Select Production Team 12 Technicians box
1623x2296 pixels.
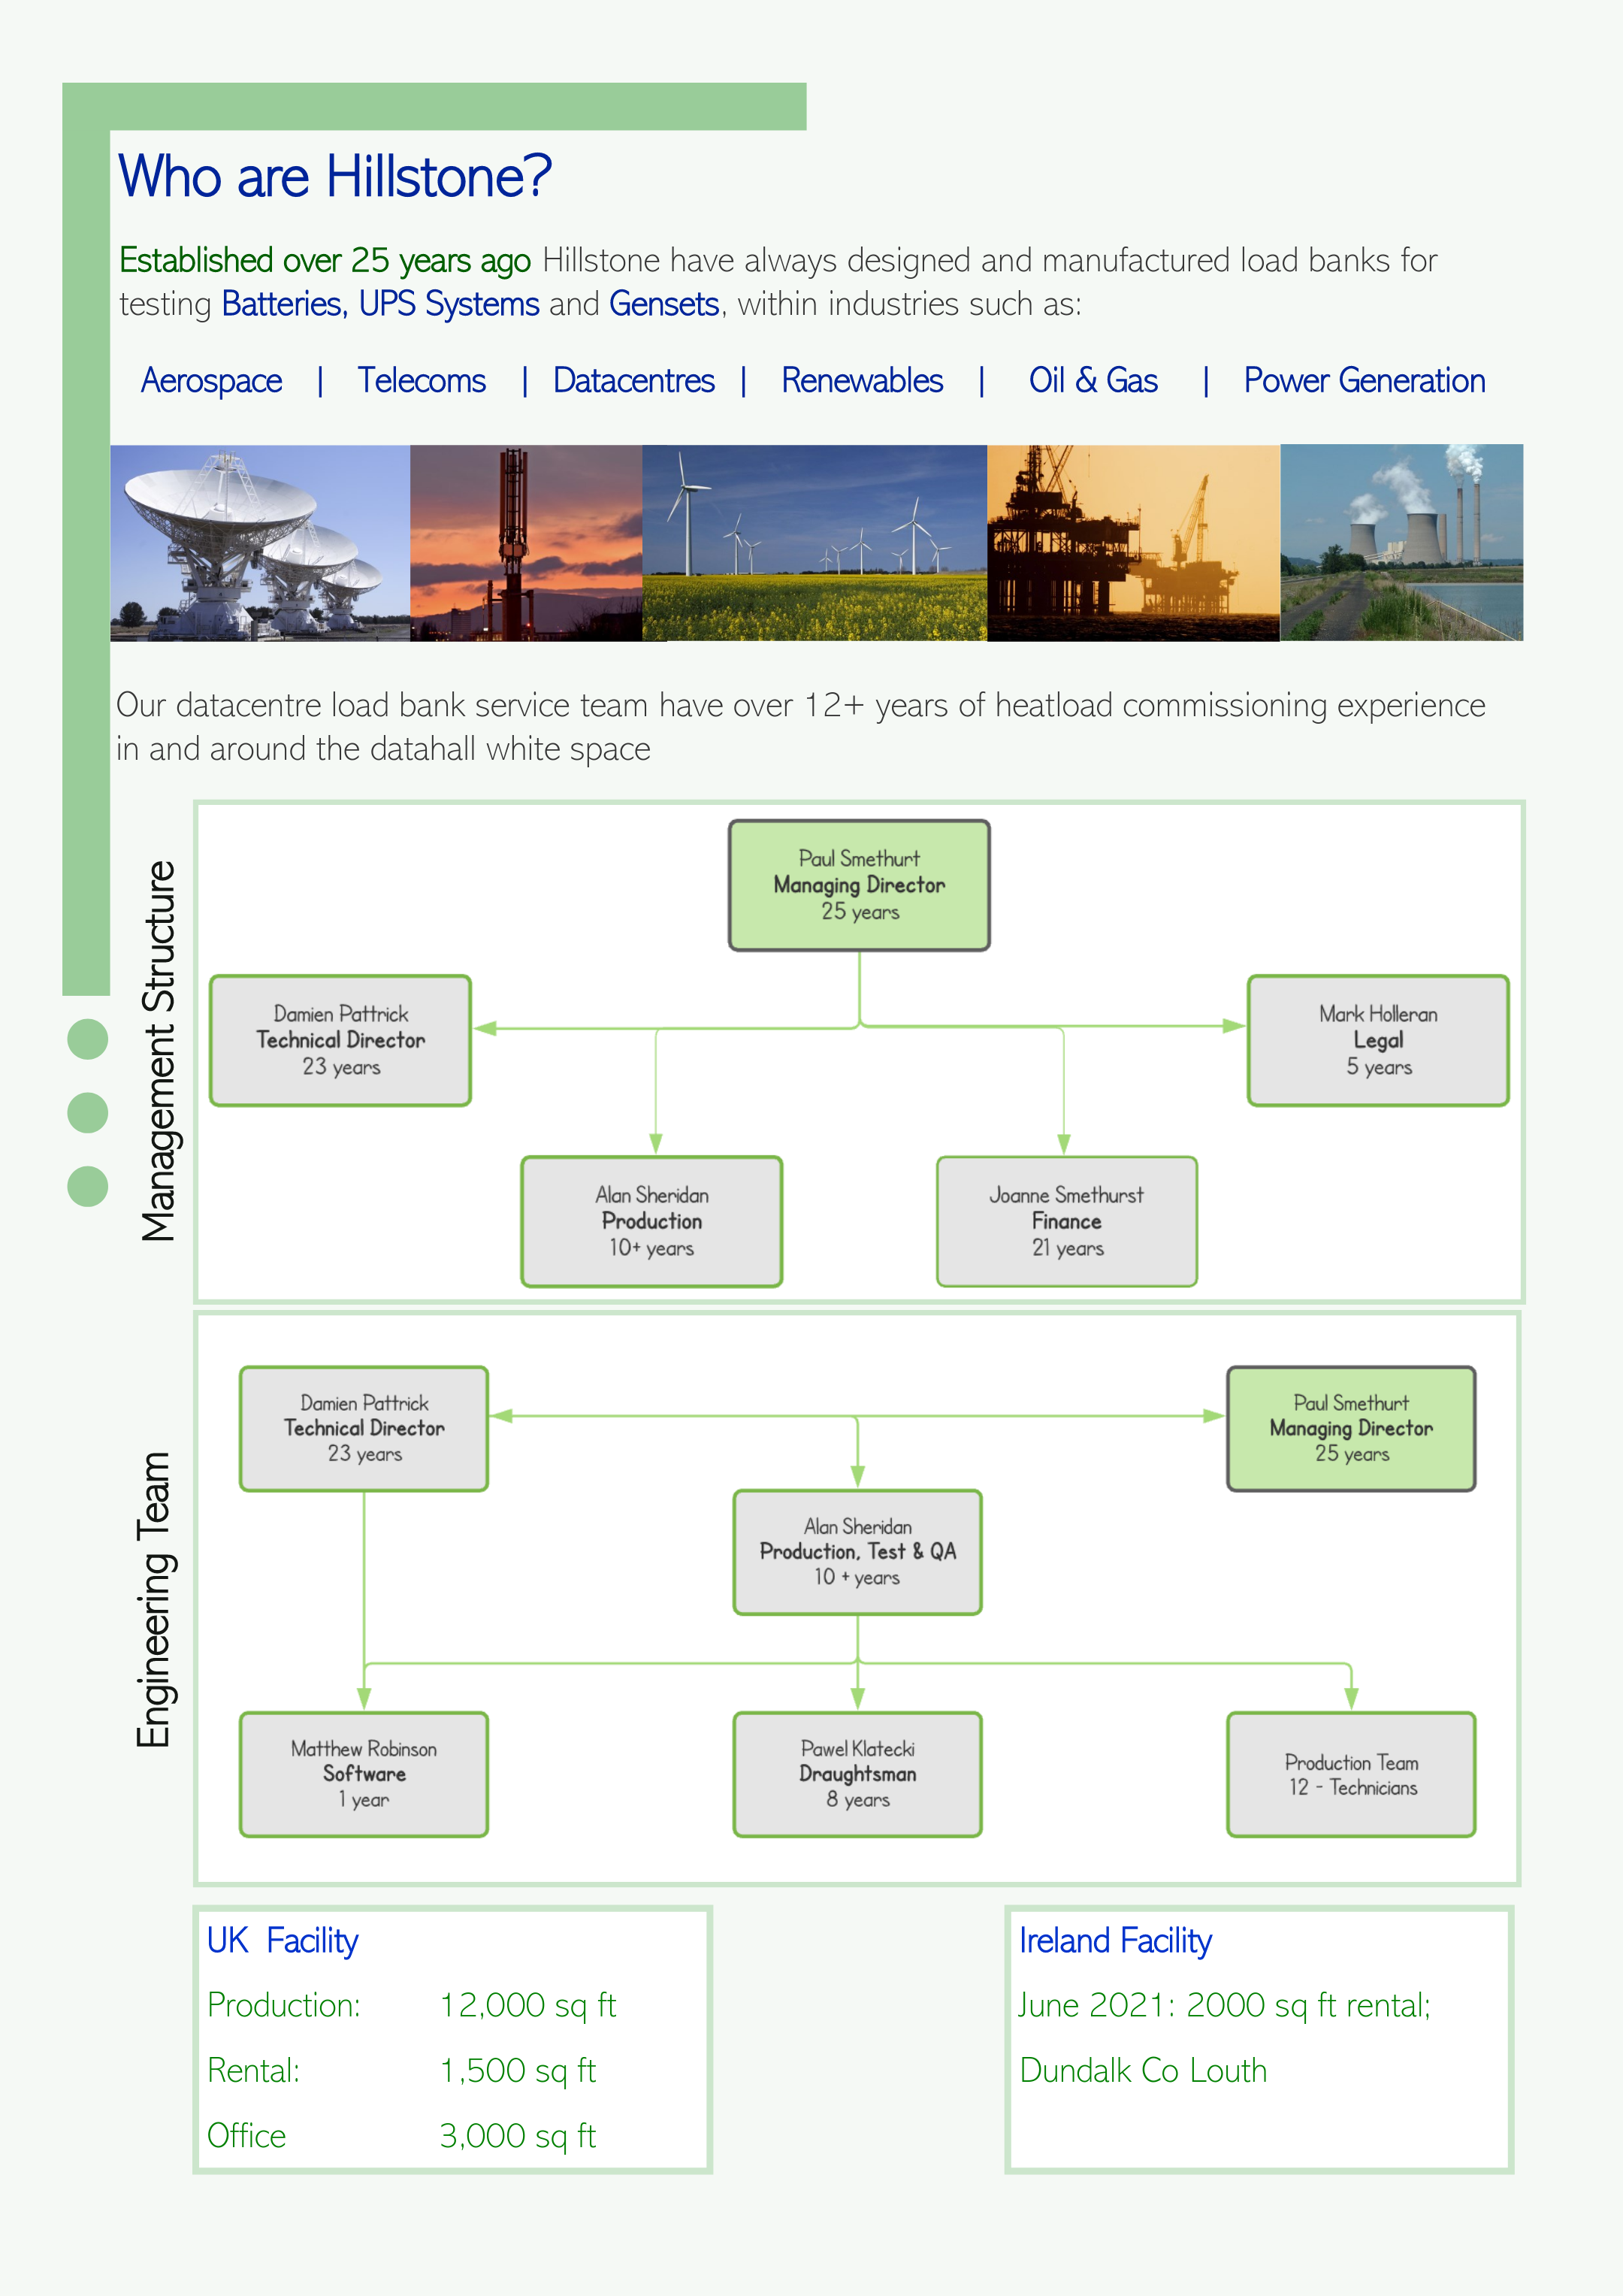[x=1351, y=1774]
